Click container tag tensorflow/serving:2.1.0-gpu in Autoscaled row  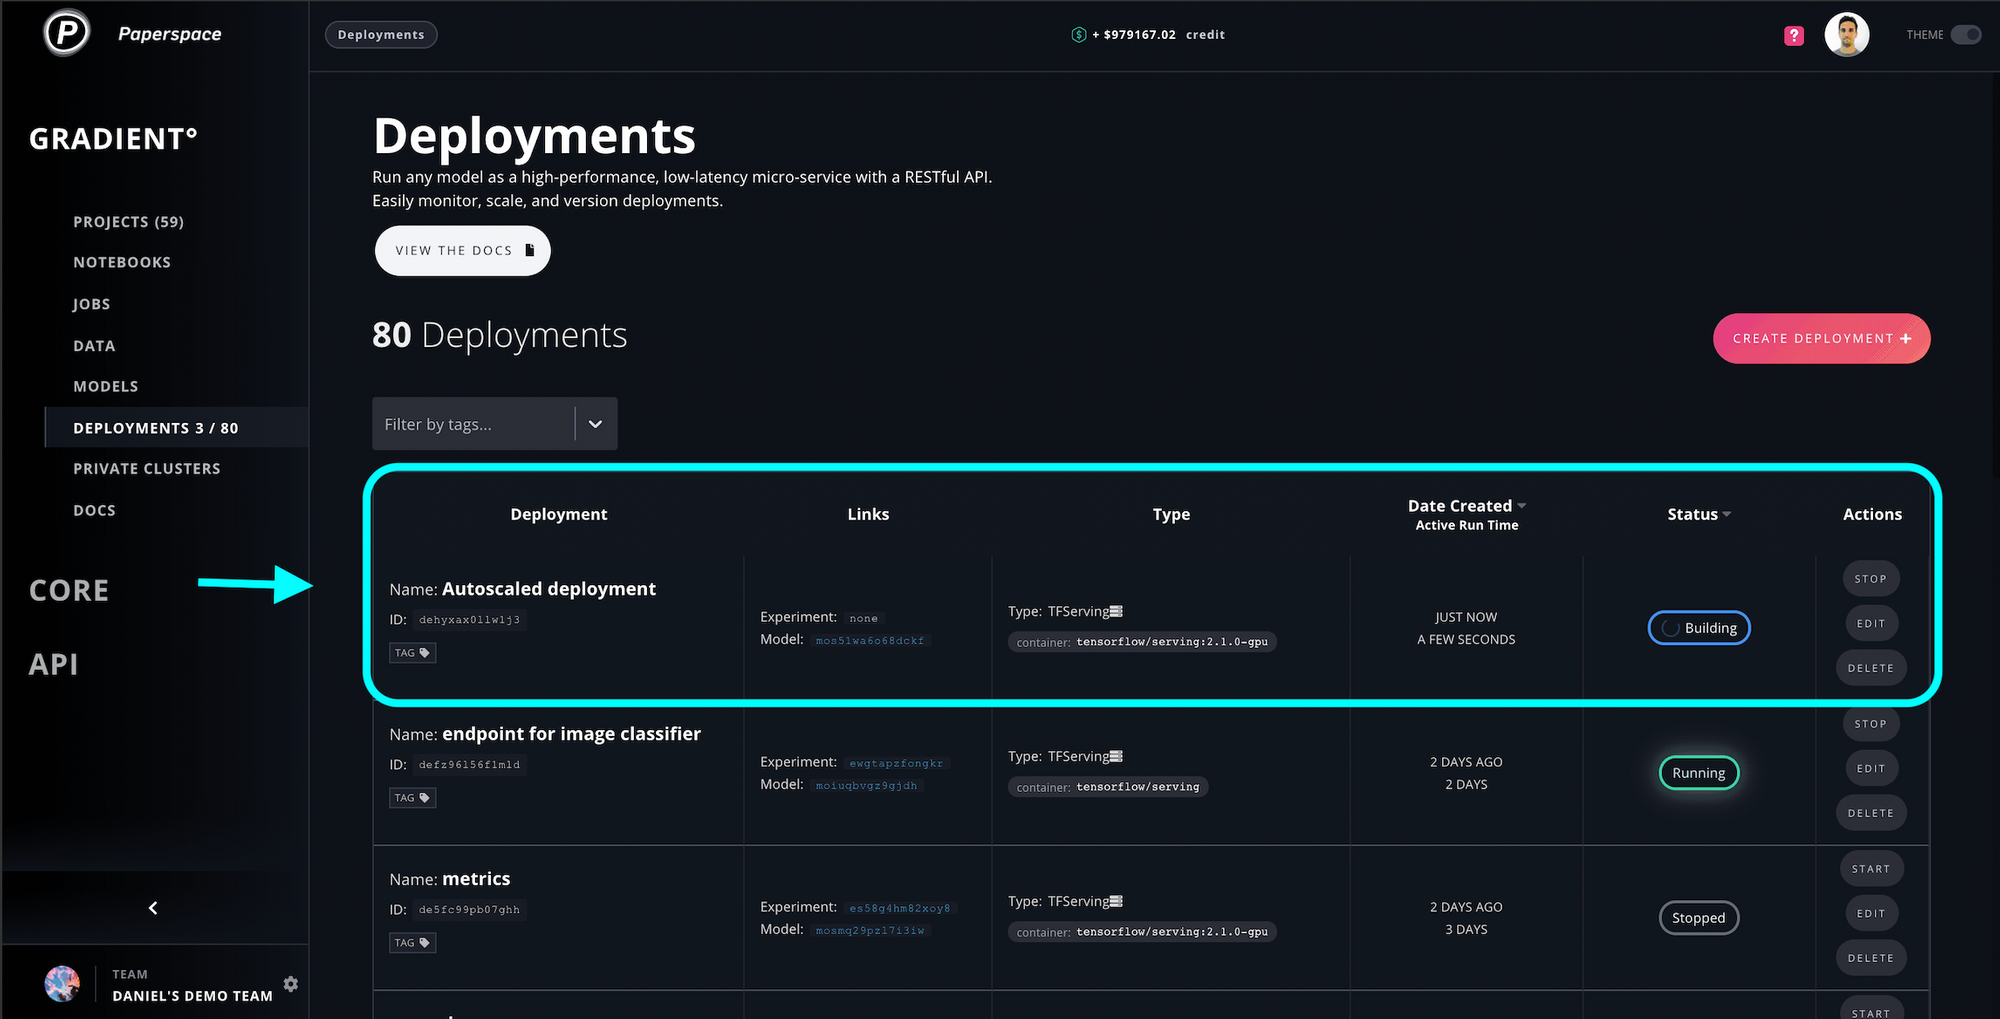point(1142,642)
